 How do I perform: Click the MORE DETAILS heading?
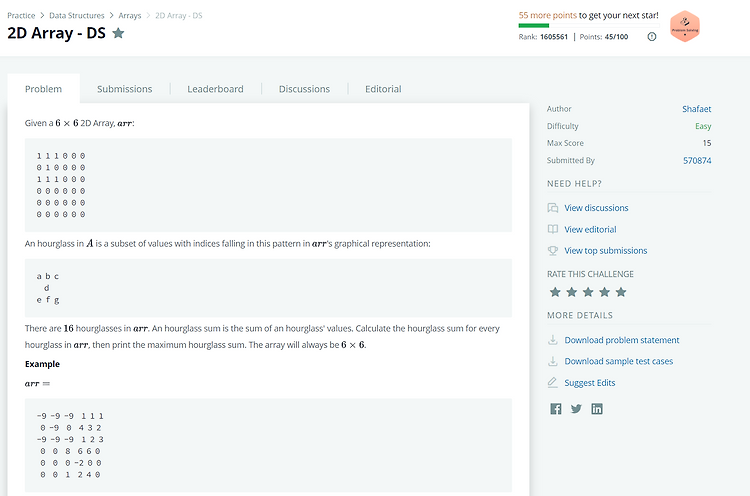580,315
